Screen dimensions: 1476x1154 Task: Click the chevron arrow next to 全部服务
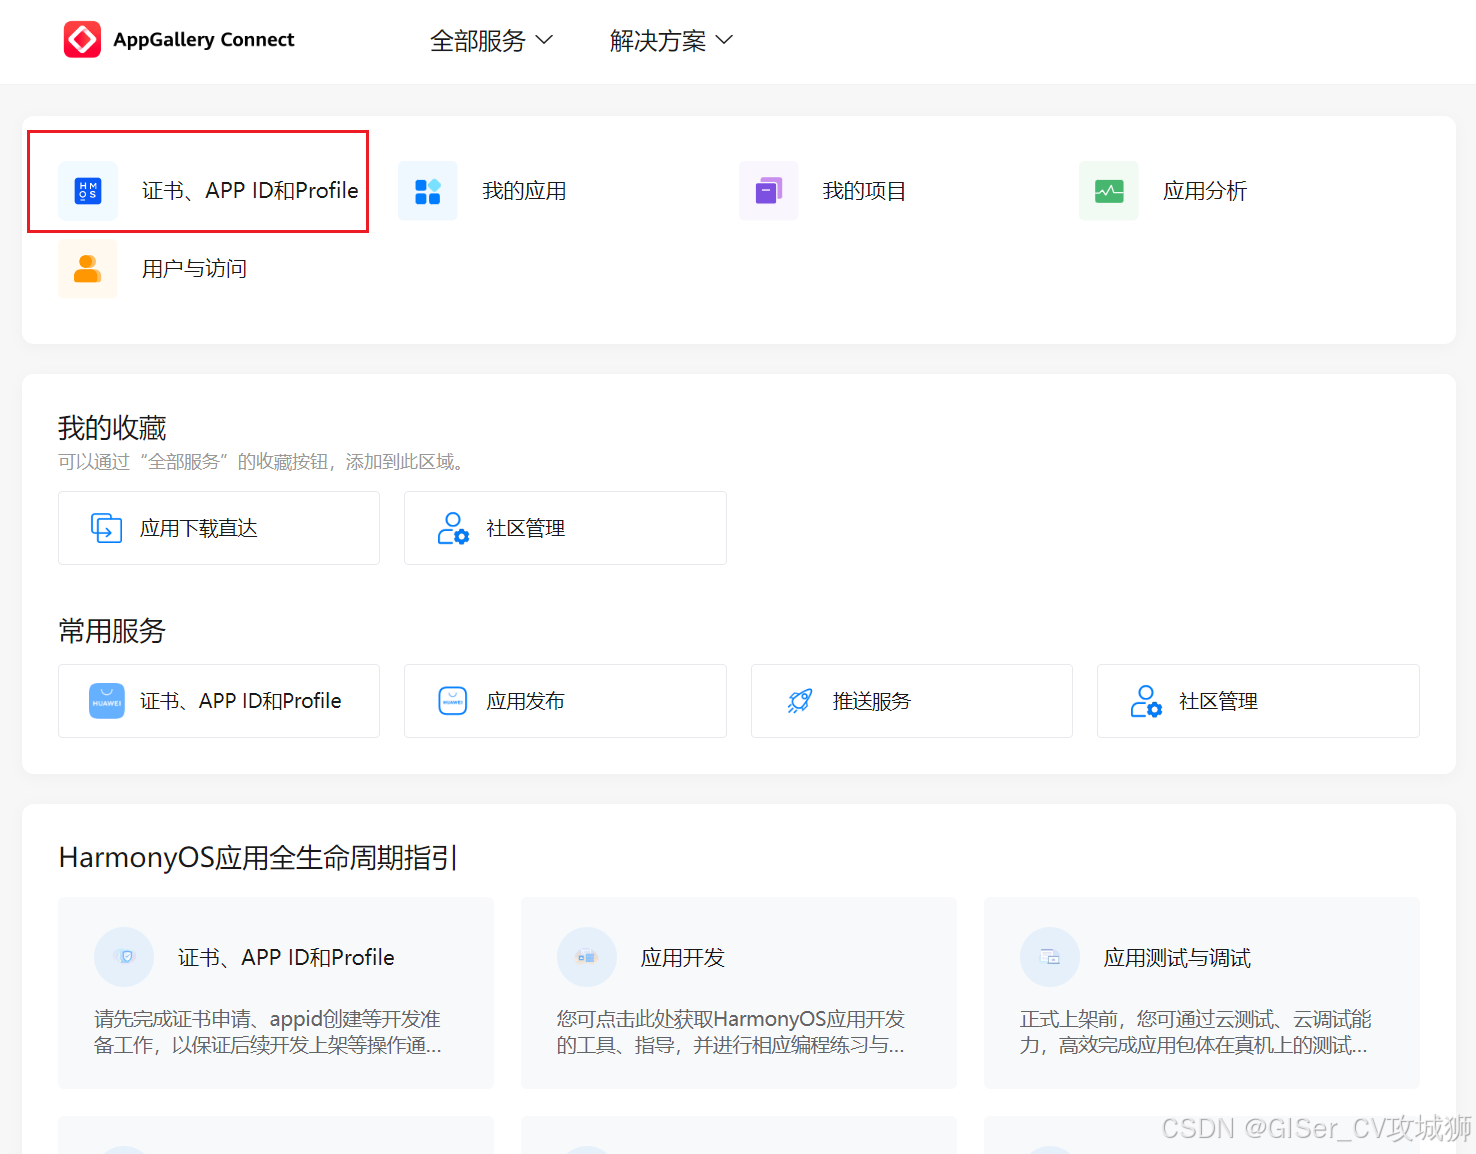(544, 40)
